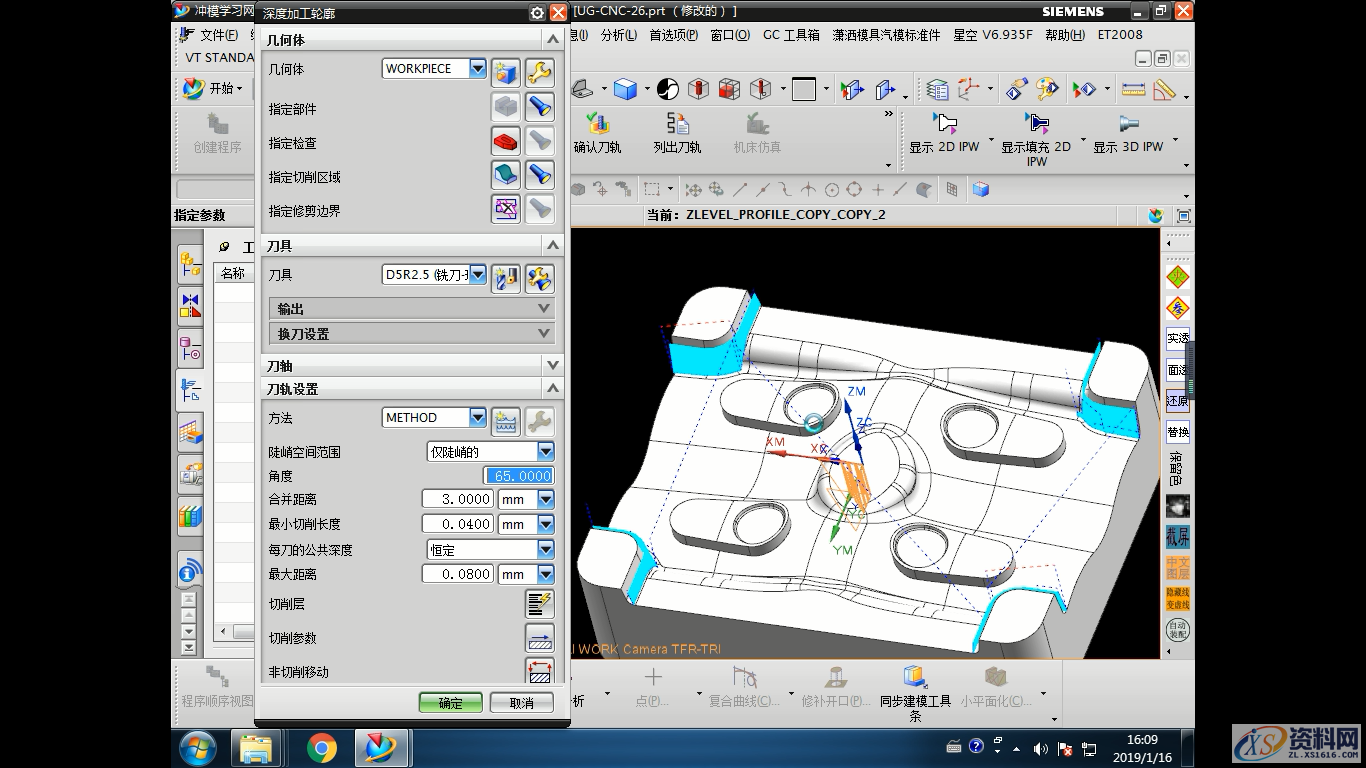Open the dialog settings gear icon
Image resolution: width=1366 pixels, height=768 pixels.
point(537,13)
